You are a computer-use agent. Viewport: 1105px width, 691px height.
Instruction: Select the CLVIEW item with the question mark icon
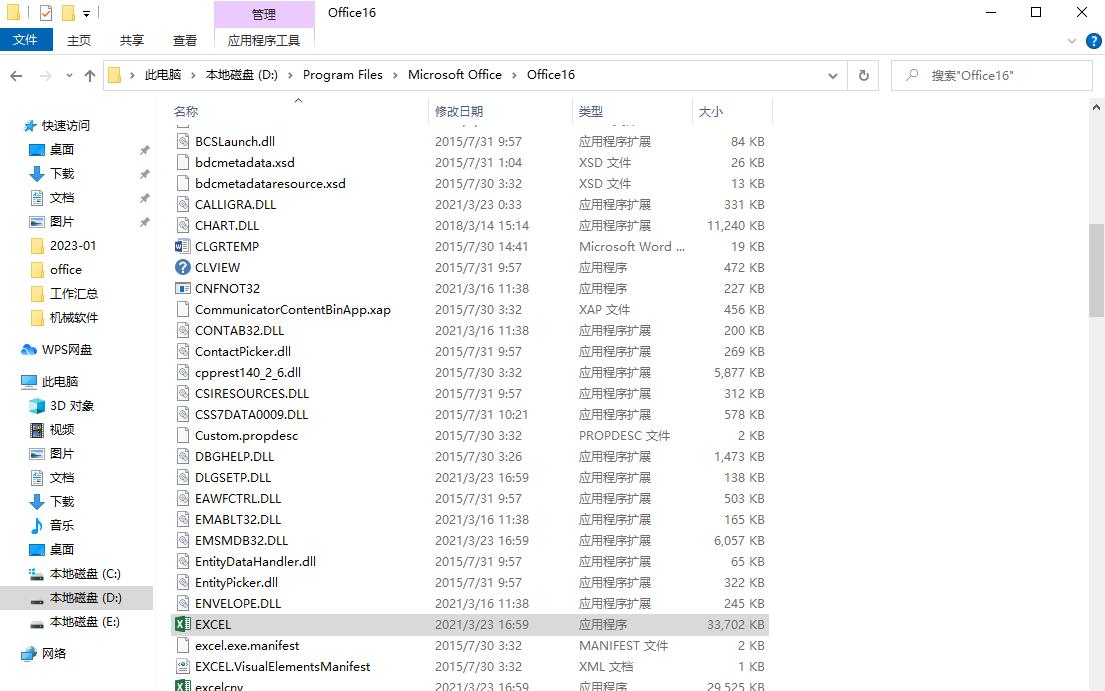[216, 267]
